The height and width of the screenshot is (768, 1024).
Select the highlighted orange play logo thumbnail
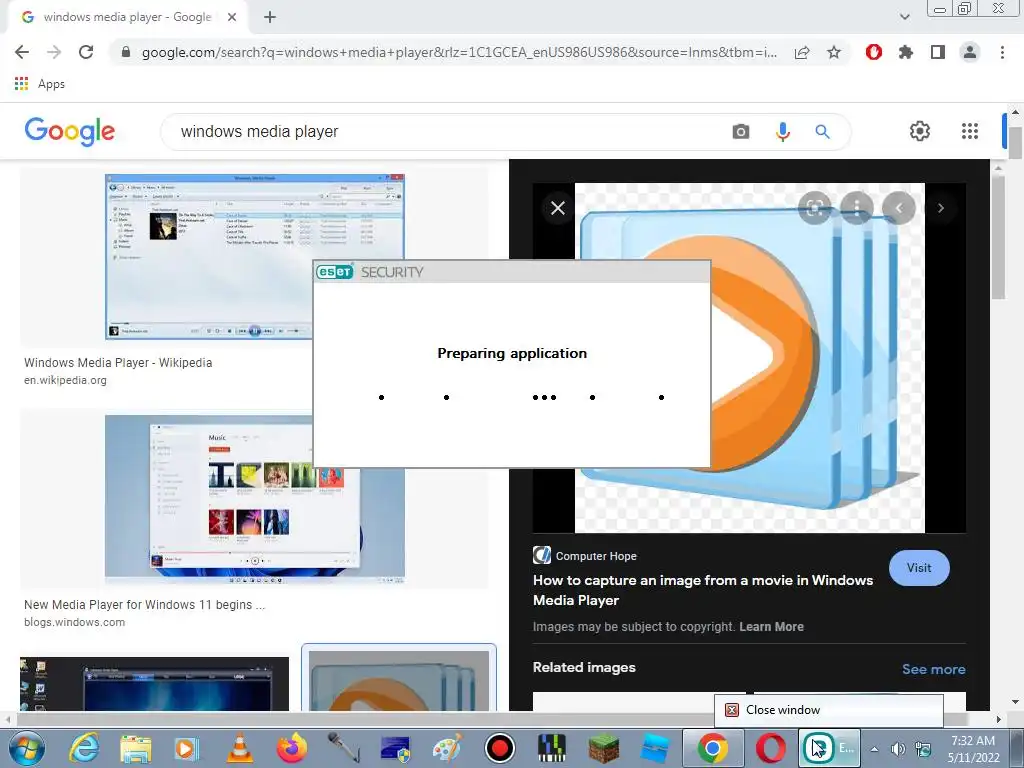tap(398, 679)
